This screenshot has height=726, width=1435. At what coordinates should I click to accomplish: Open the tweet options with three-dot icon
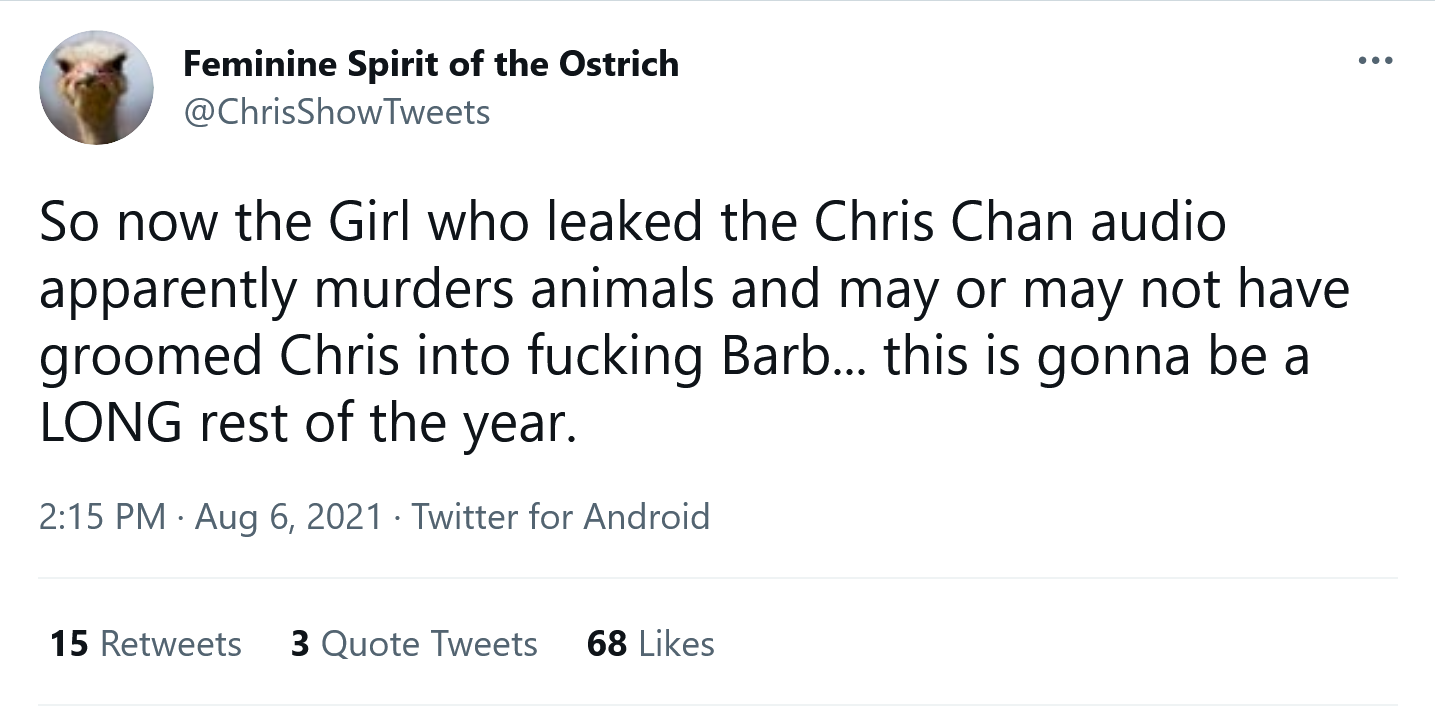point(1376,60)
